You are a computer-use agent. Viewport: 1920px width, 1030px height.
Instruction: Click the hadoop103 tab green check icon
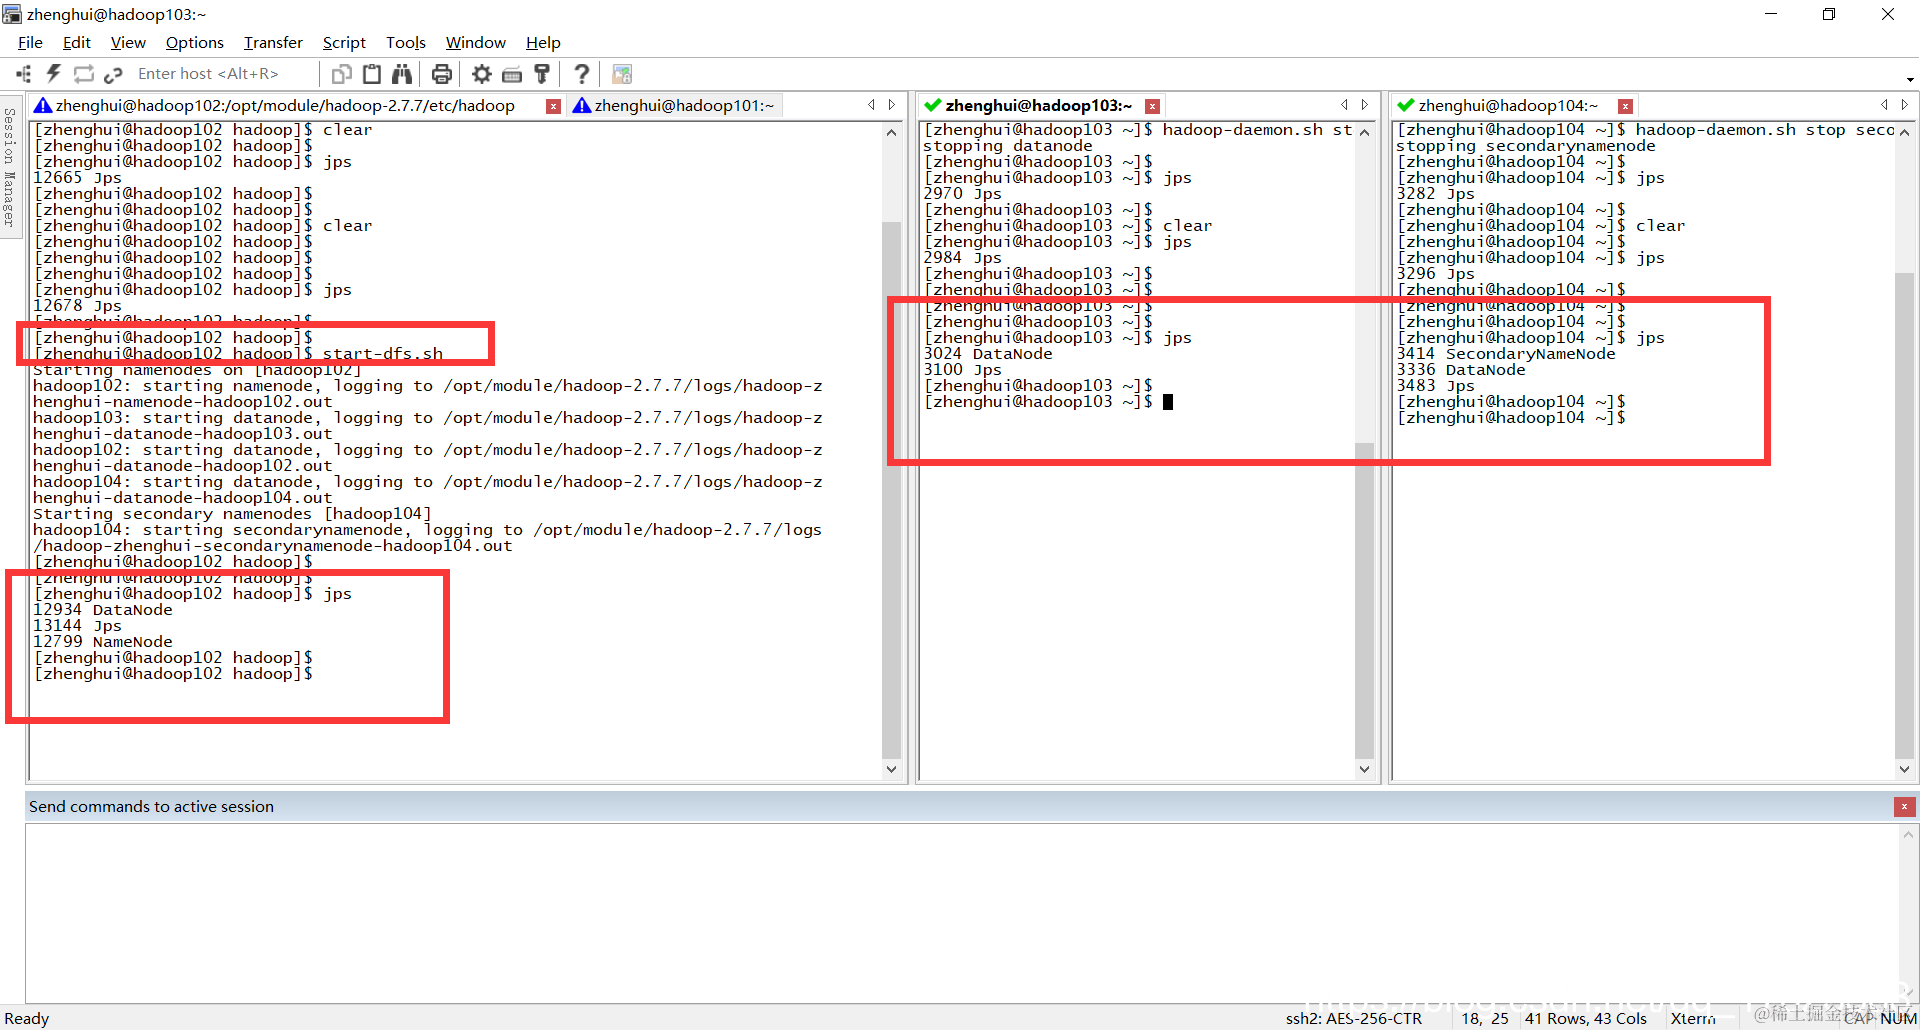coord(933,106)
